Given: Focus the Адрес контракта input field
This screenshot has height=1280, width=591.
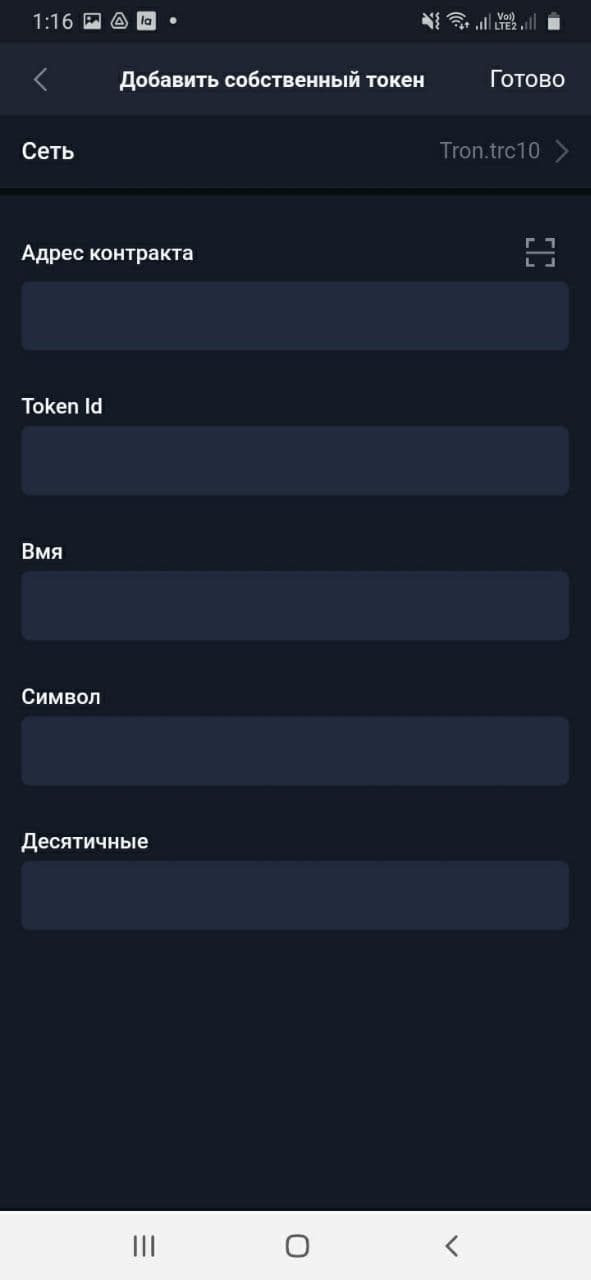Looking at the screenshot, I should pos(295,316).
